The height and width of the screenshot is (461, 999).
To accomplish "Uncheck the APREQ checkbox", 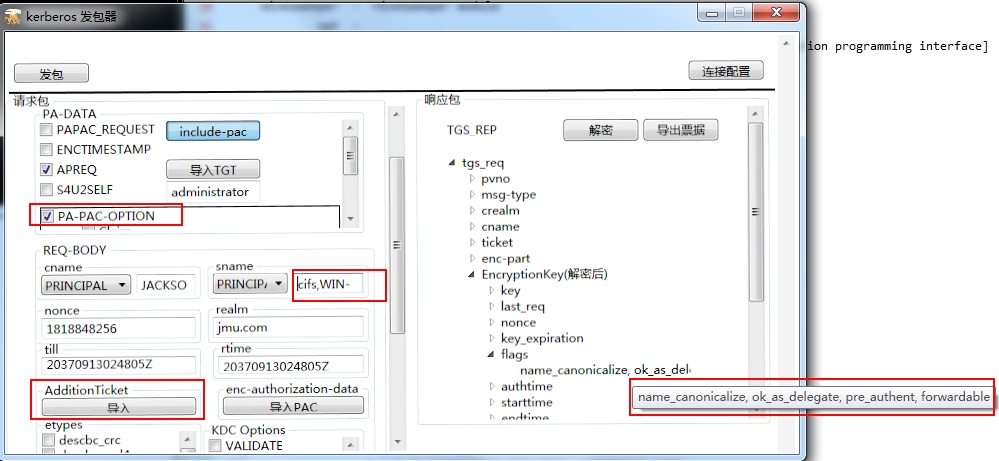I will coord(46,170).
